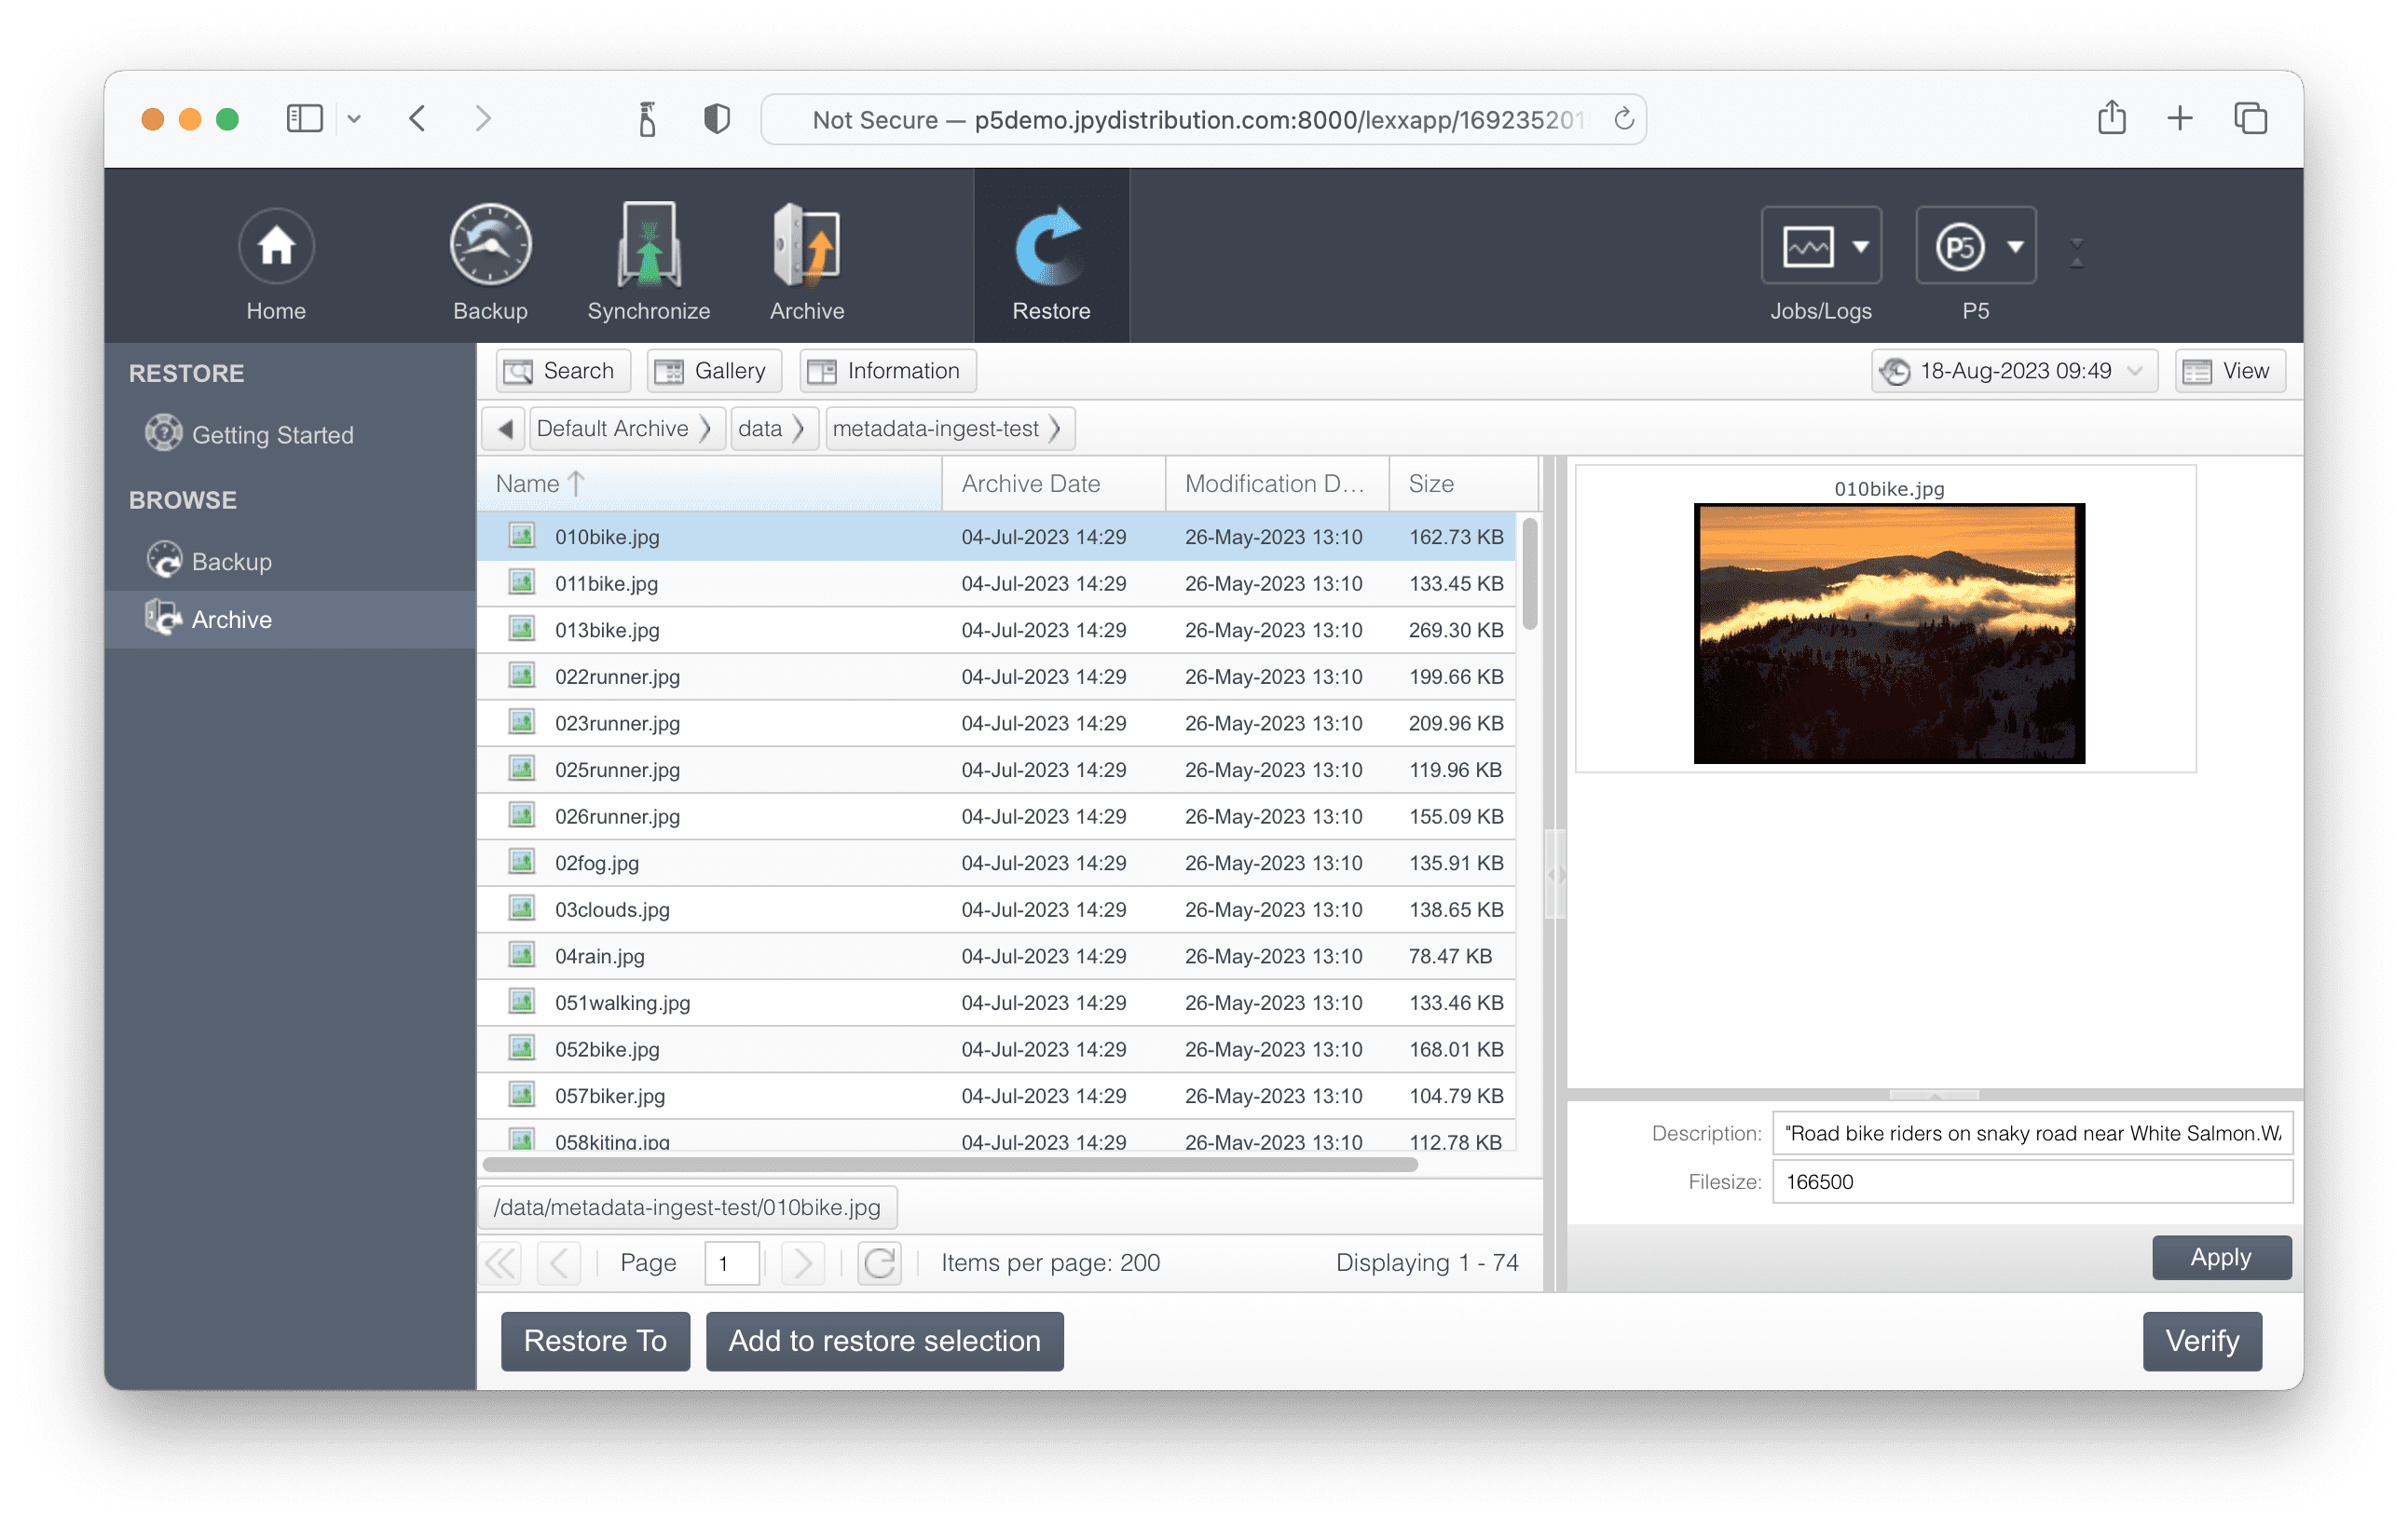Toggle Safari sidebar button
The image size is (2408, 1528).
point(304,119)
